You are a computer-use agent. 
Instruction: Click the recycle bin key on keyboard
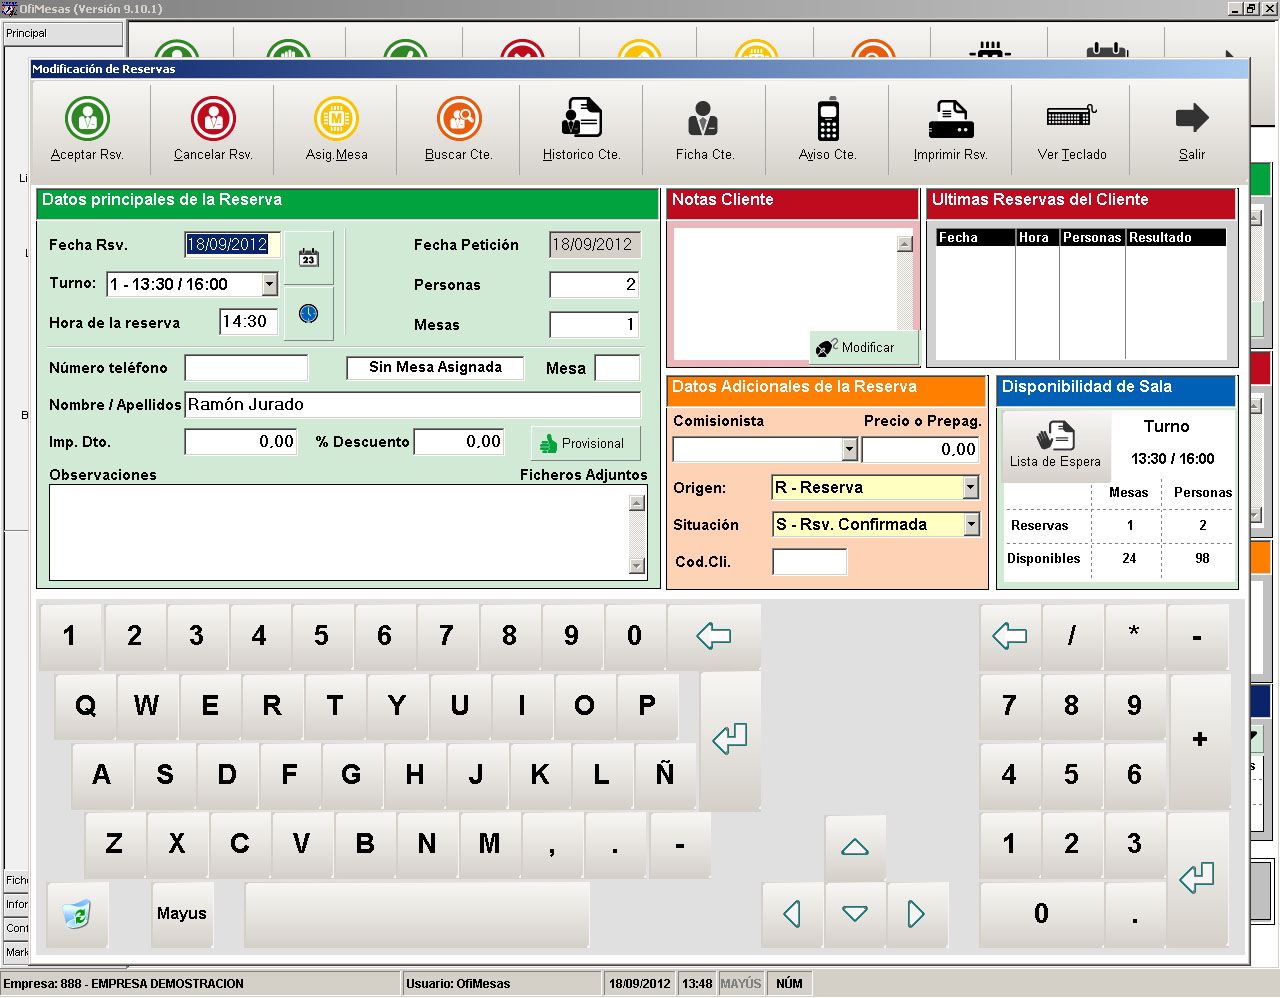(77, 914)
